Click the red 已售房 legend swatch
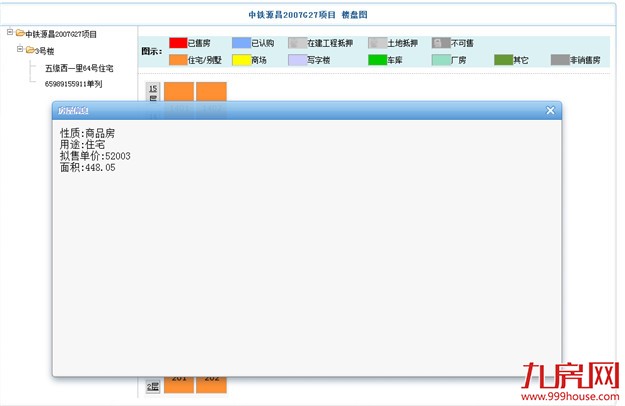This screenshot has width=625, height=406. 178,43
